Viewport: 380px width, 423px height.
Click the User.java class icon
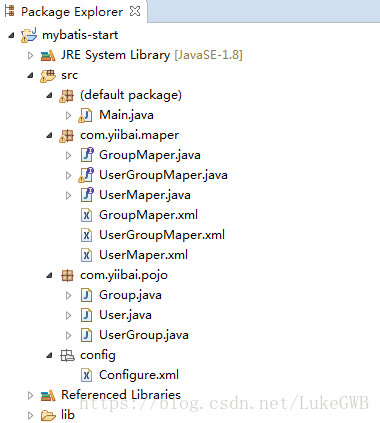click(86, 315)
